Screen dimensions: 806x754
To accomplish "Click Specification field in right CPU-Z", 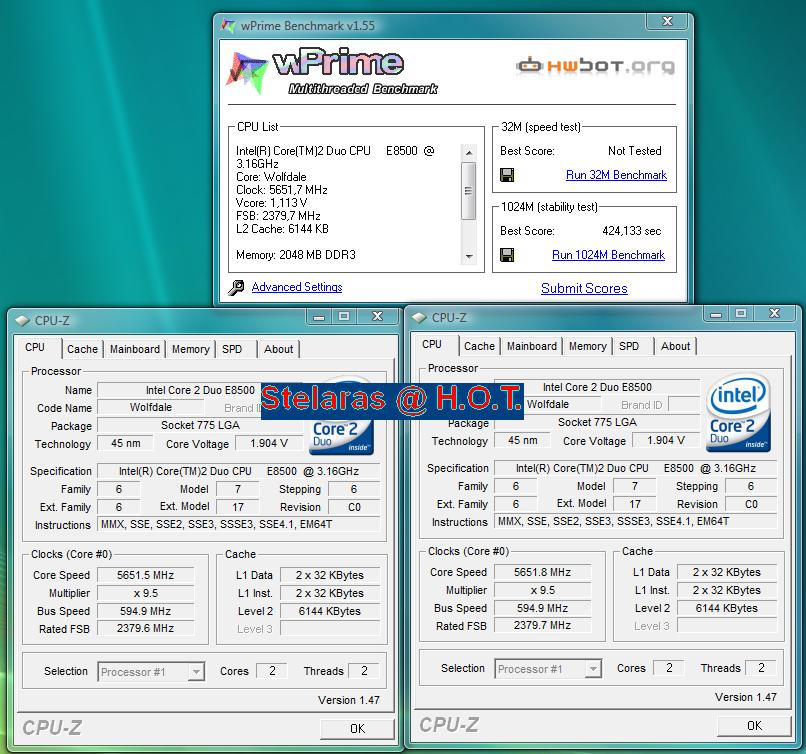I will coord(636,468).
